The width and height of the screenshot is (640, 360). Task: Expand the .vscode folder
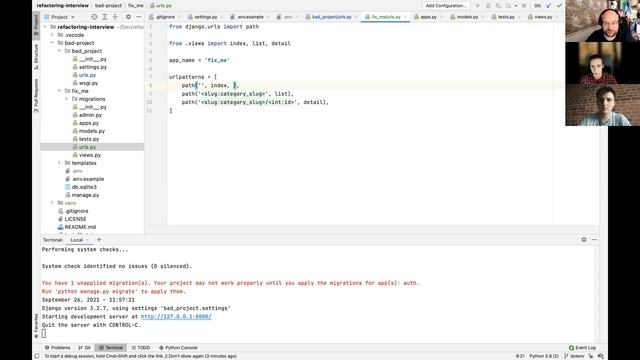click(x=52, y=35)
